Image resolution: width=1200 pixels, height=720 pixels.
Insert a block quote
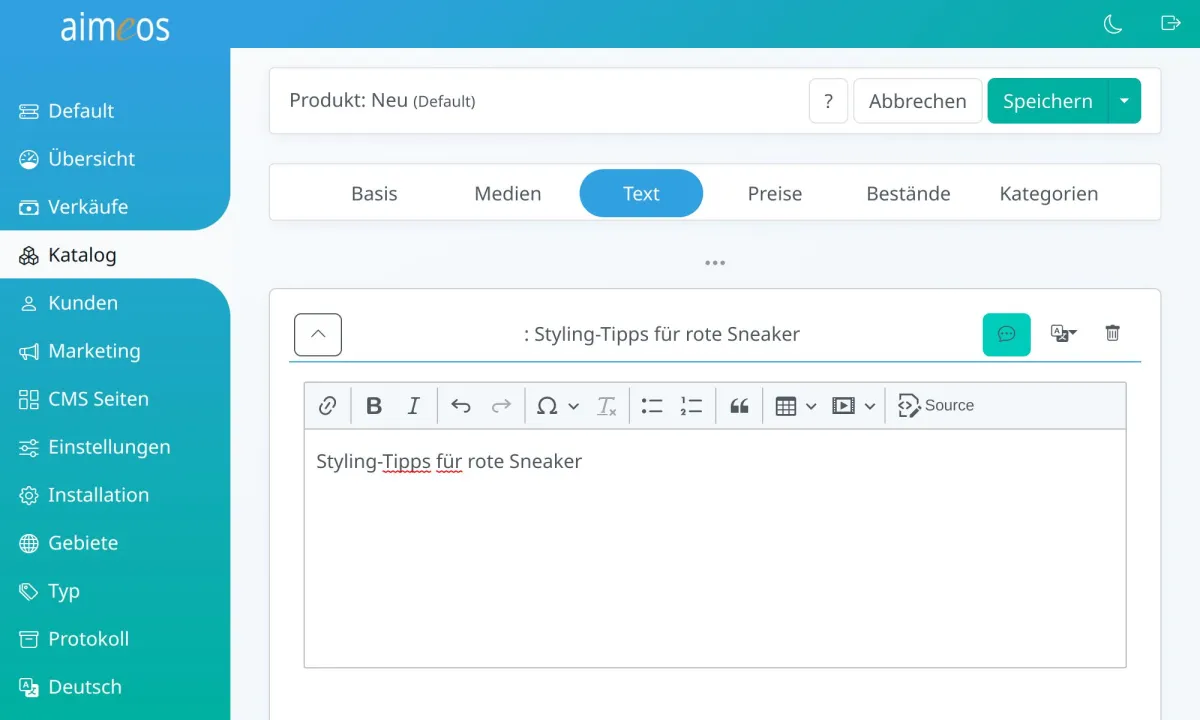(739, 405)
